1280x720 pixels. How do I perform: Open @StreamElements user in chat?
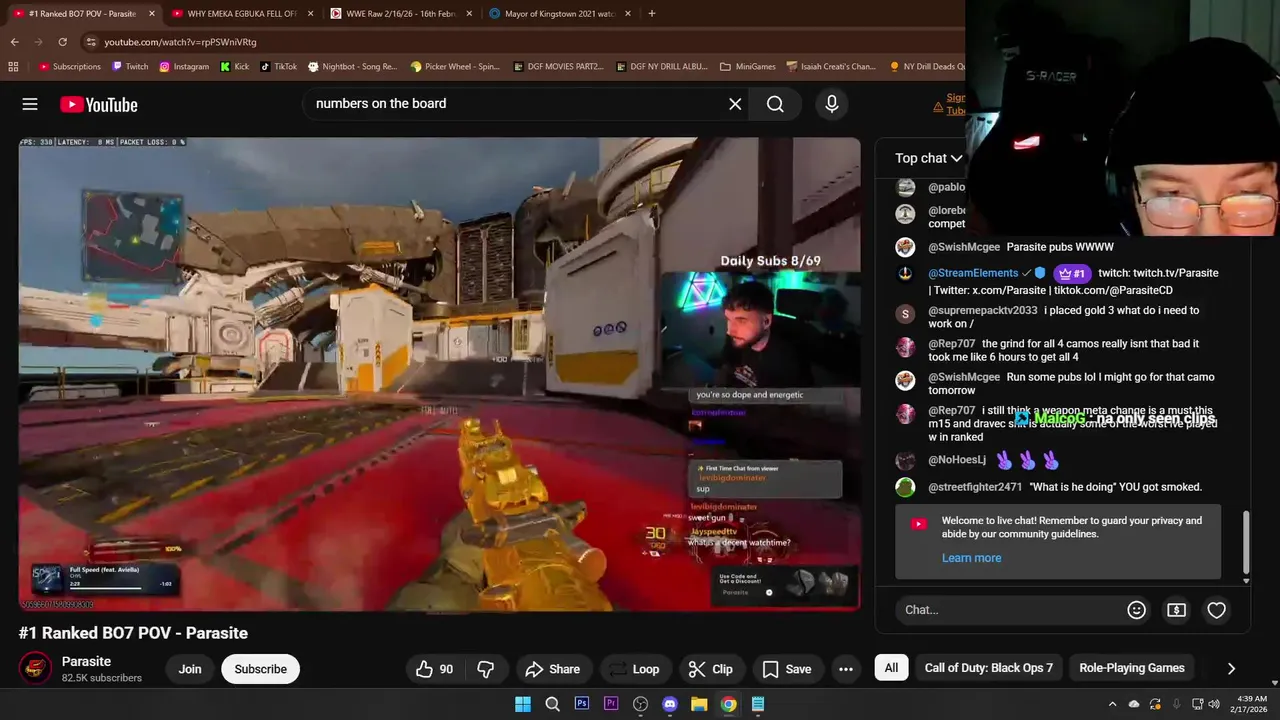point(973,273)
